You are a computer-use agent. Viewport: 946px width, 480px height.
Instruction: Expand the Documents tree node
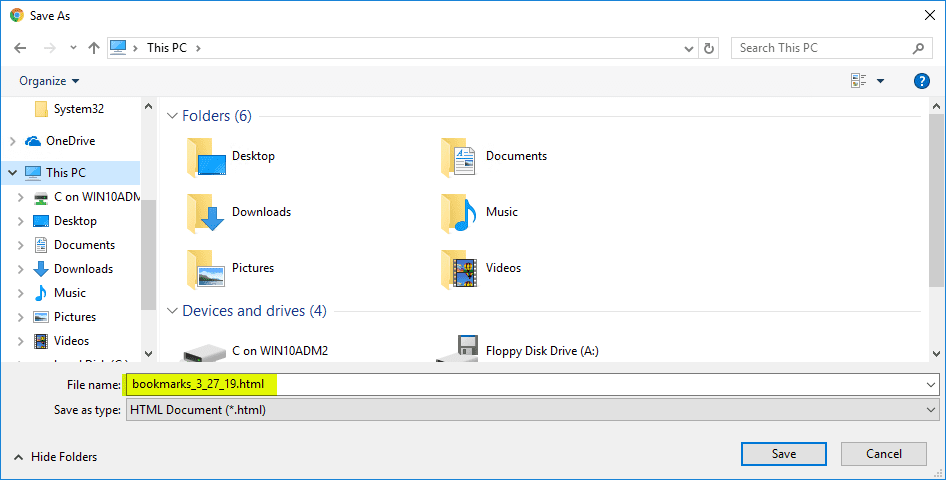[21, 245]
